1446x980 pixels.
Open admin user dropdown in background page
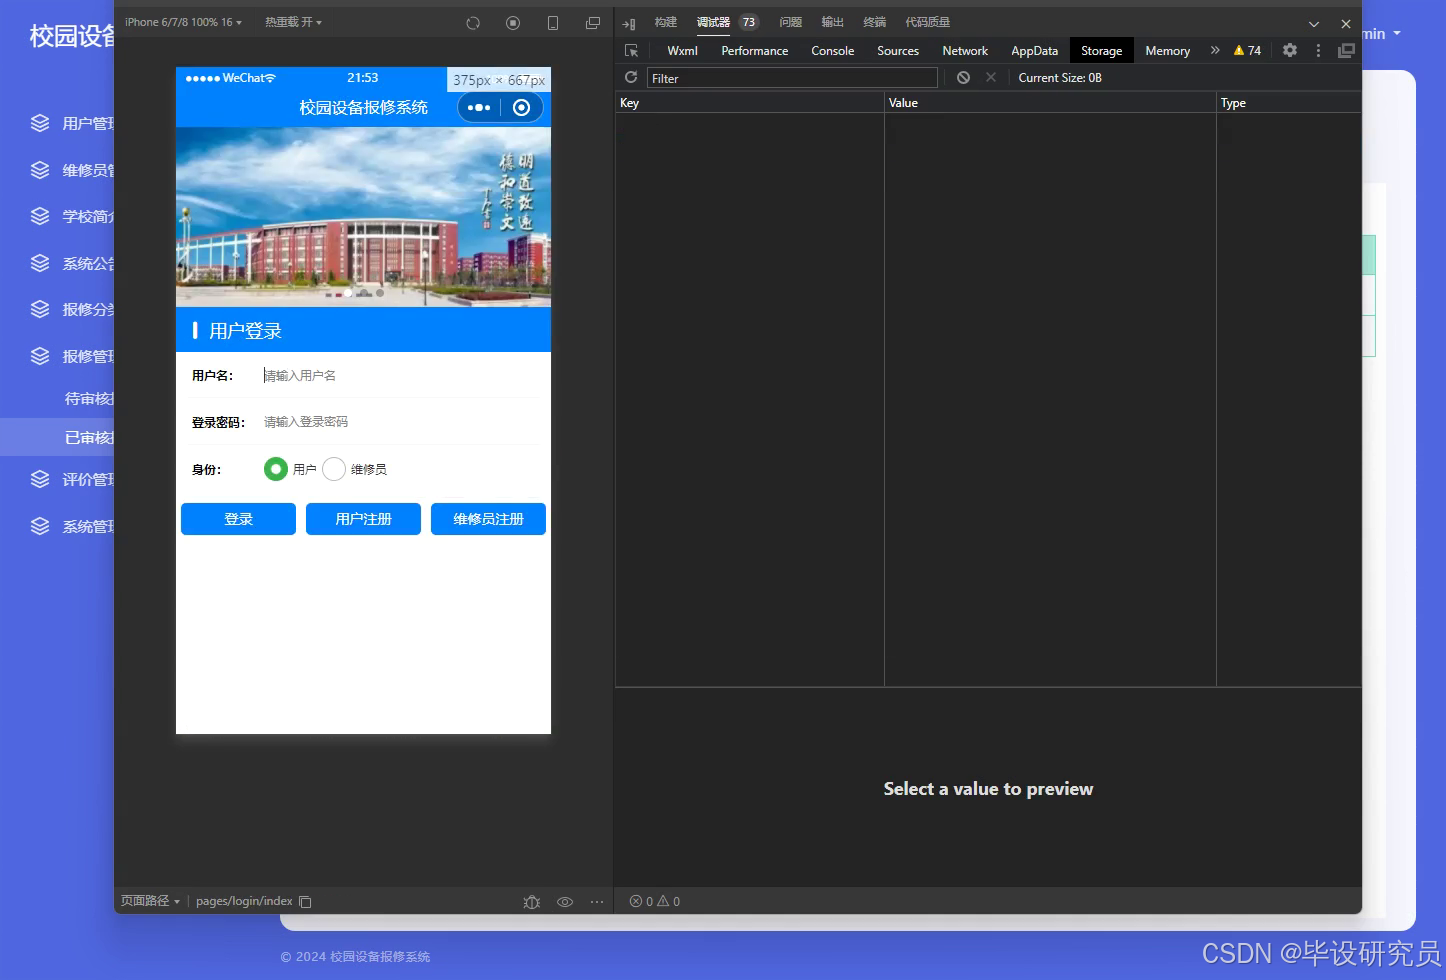(x=1381, y=34)
